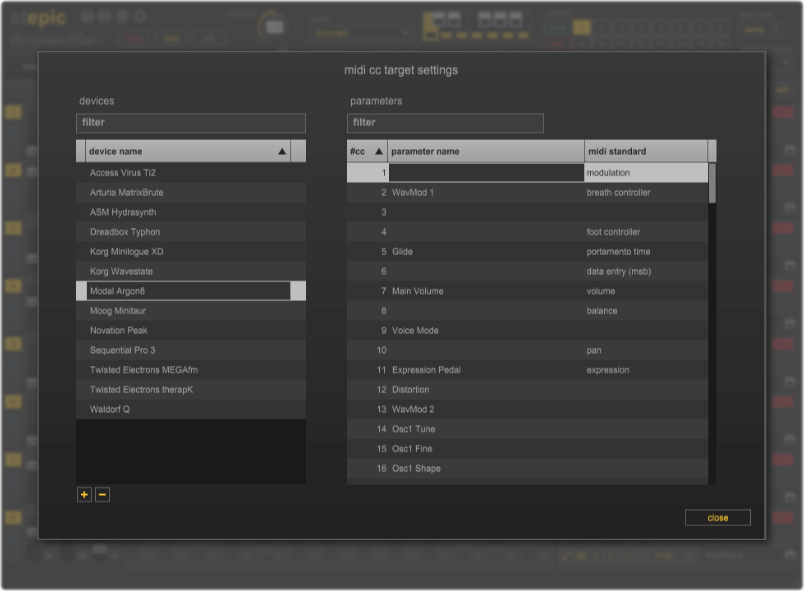Select the WavMod 2 parameter
804x591 pixels.
pyautogui.click(x=413, y=410)
